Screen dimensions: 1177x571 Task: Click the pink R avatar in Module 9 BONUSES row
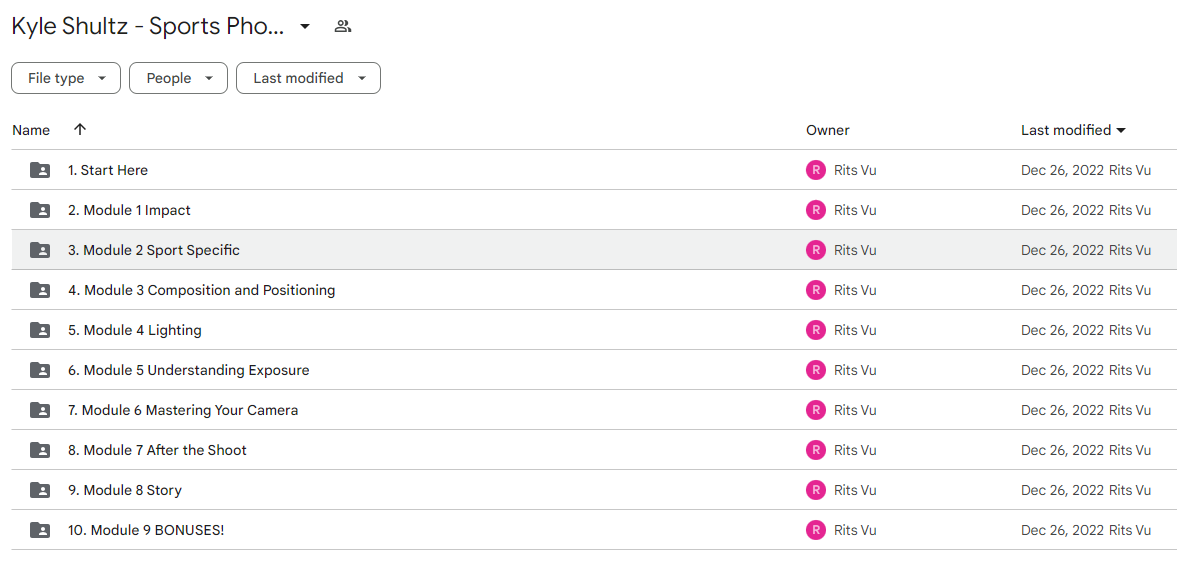(x=815, y=530)
